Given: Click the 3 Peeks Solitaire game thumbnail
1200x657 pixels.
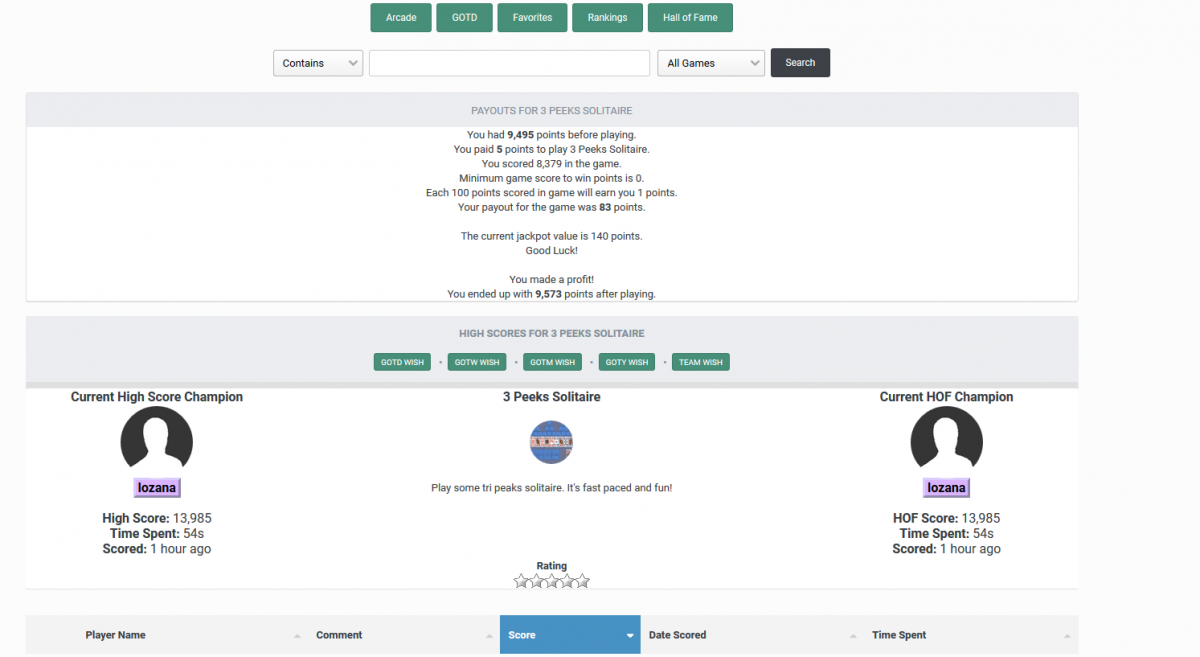Looking at the screenshot, I should pyautogui.click(x=551, y=442).
